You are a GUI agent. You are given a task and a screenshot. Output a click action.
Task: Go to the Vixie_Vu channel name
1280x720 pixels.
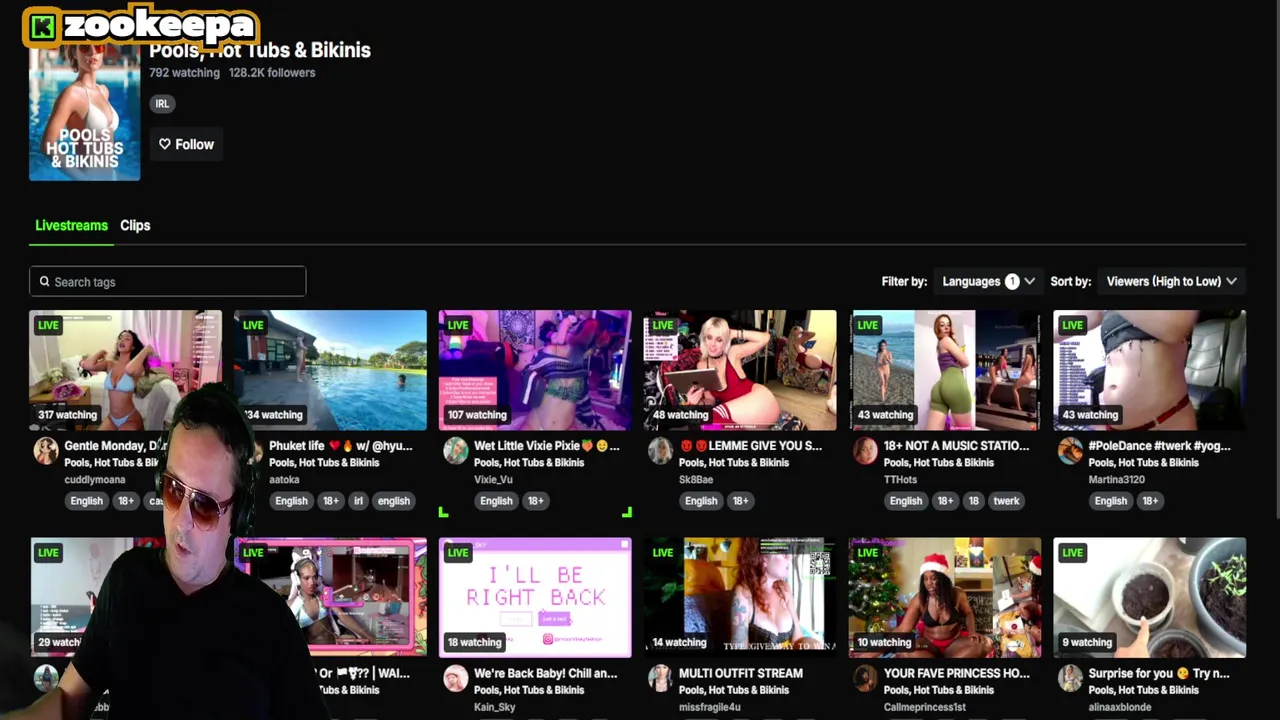[493, 480]
